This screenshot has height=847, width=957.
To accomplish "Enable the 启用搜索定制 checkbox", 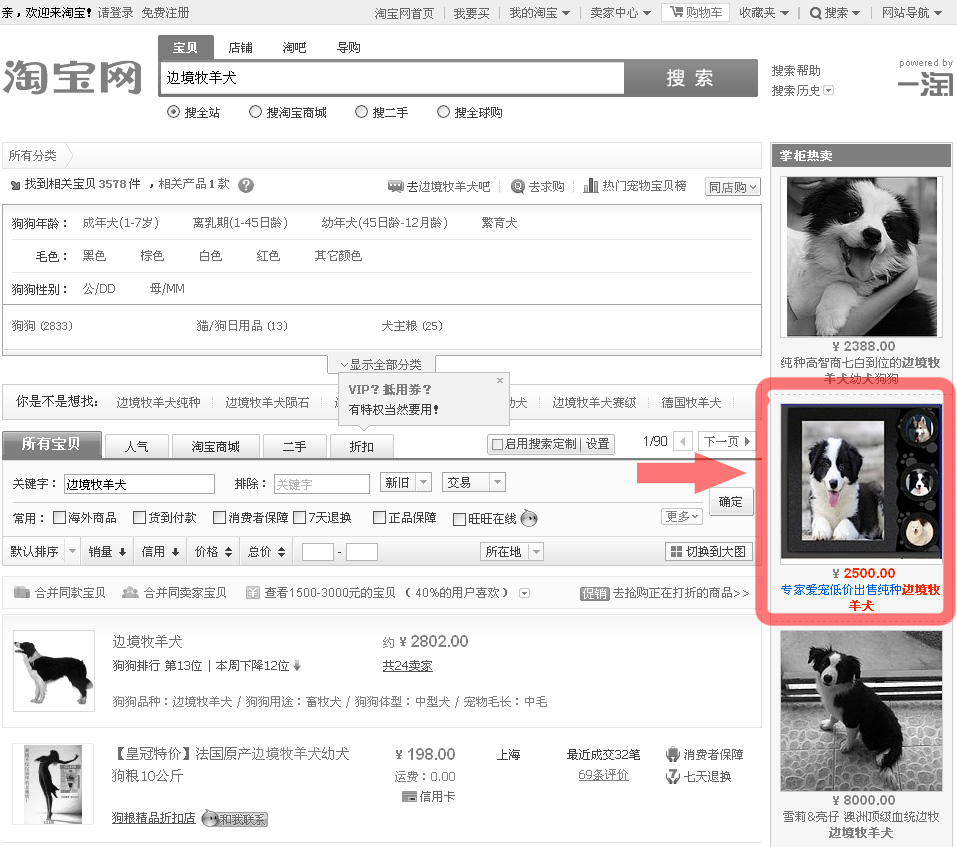I will pos(497,444).
